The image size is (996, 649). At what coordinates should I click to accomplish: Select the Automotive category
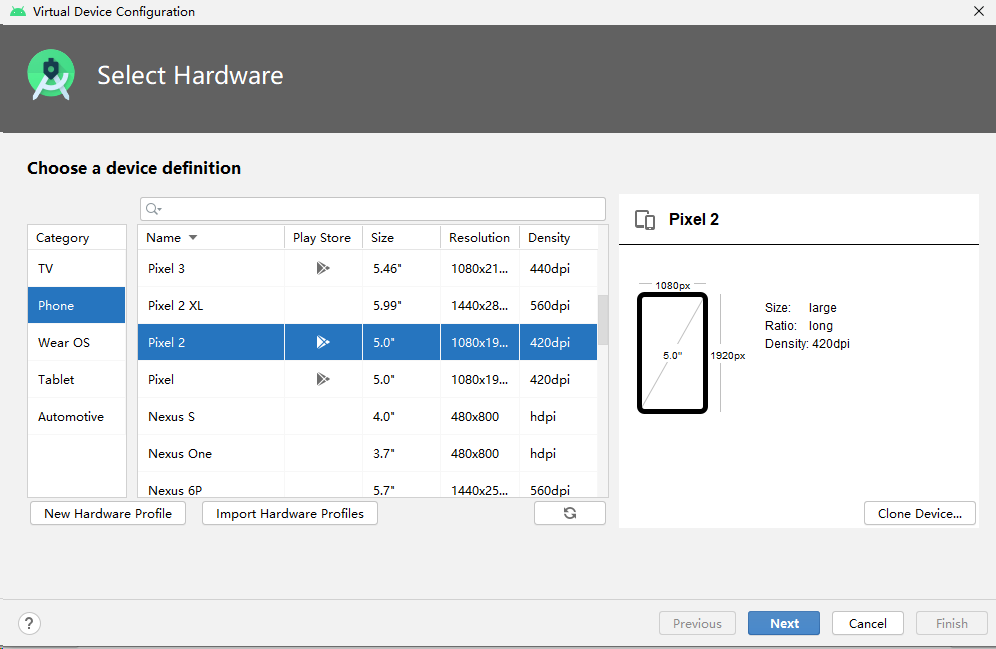pyautogui.click(x=76, y=417)
